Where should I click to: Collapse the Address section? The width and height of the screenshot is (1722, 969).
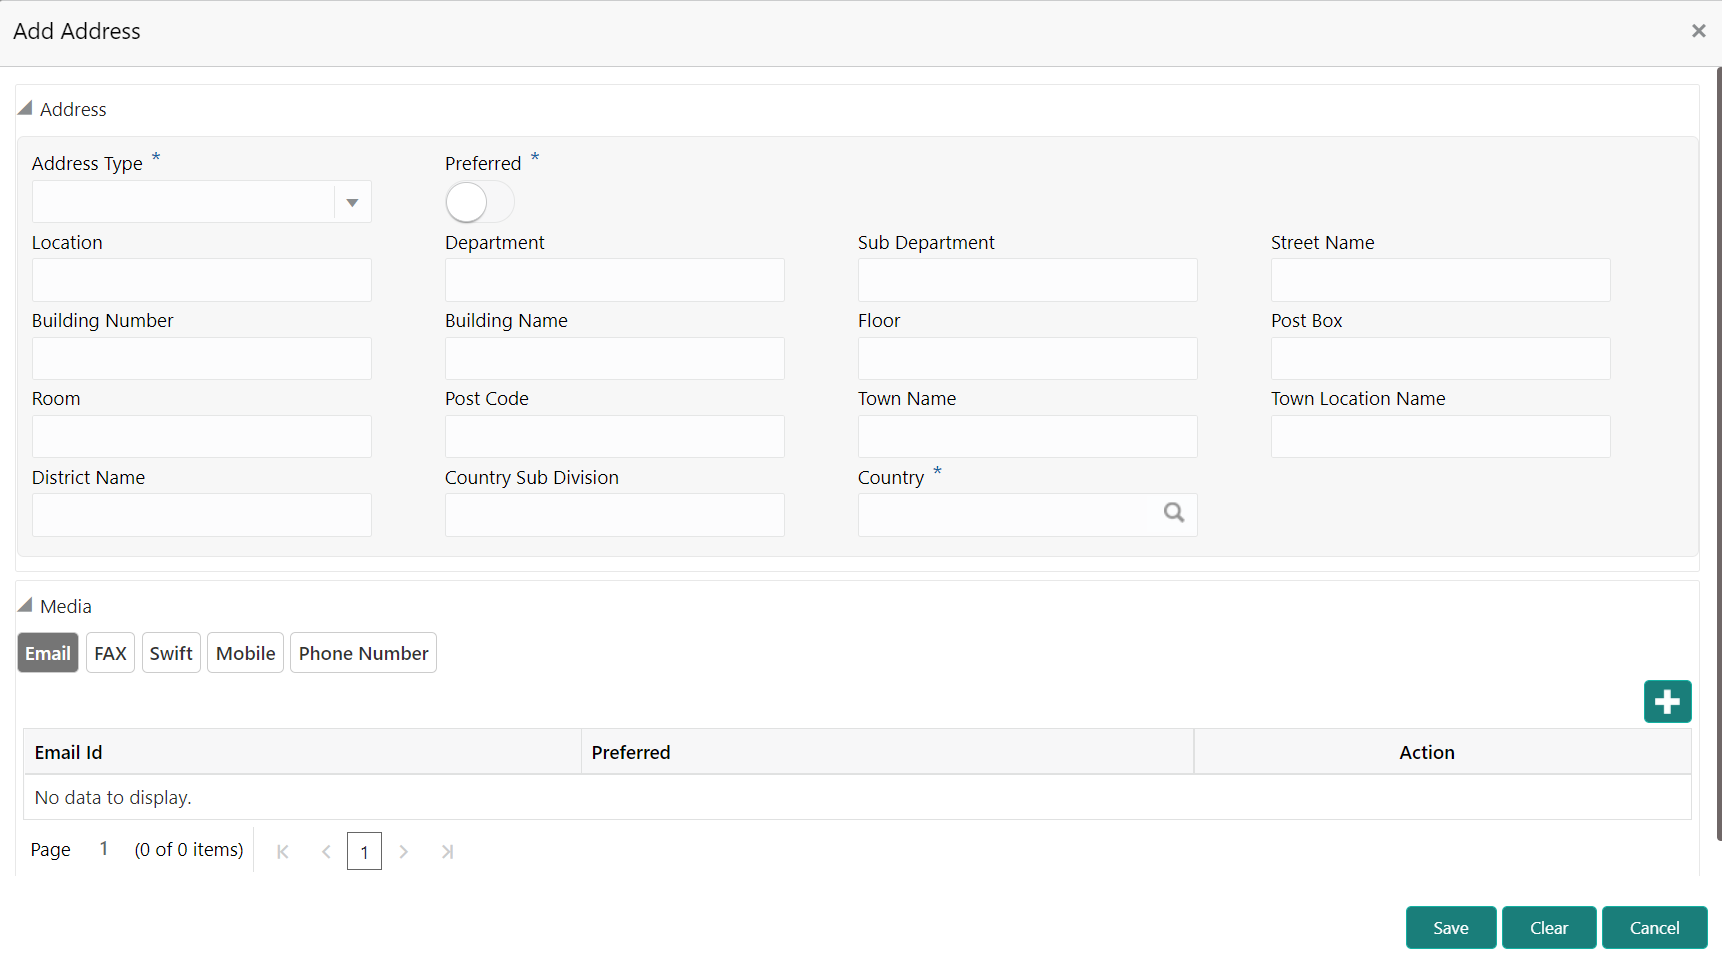click(25, 108)
